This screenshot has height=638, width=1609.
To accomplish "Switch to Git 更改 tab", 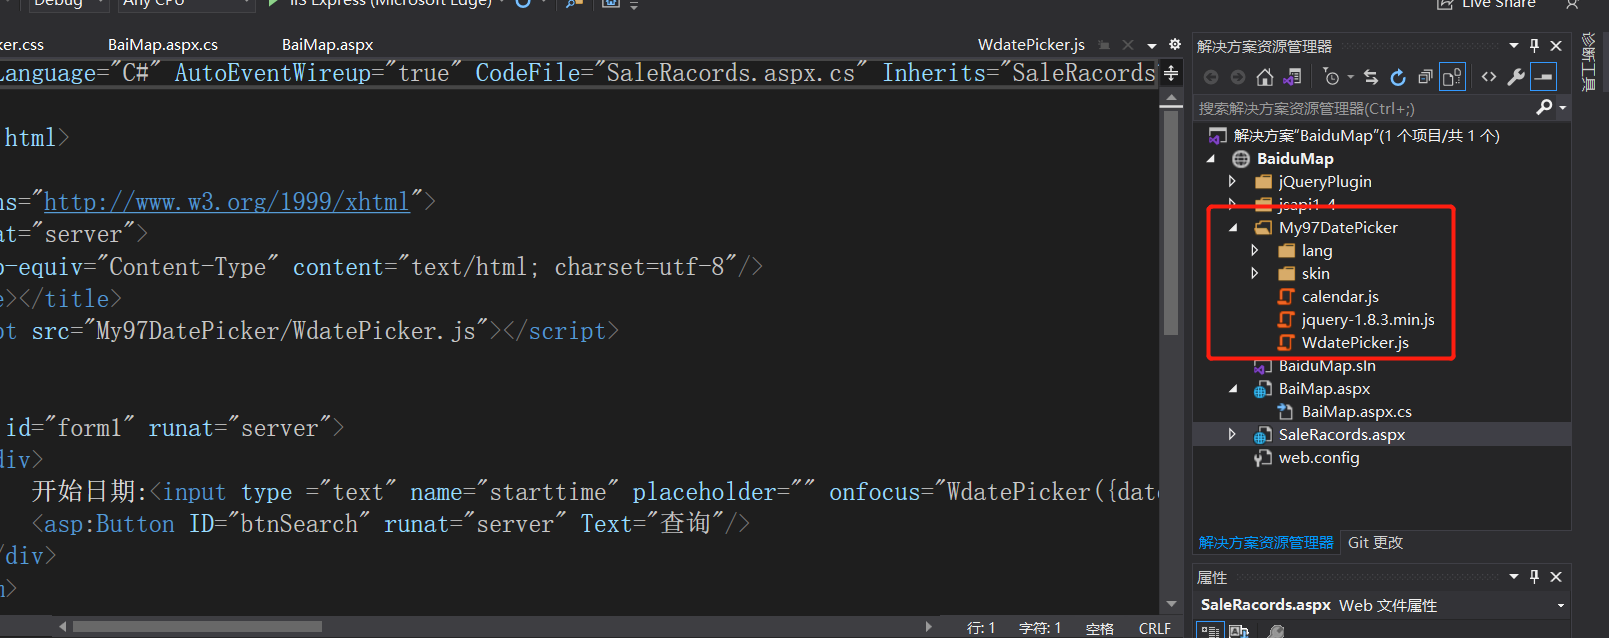I will click(x=1375, y=542).
